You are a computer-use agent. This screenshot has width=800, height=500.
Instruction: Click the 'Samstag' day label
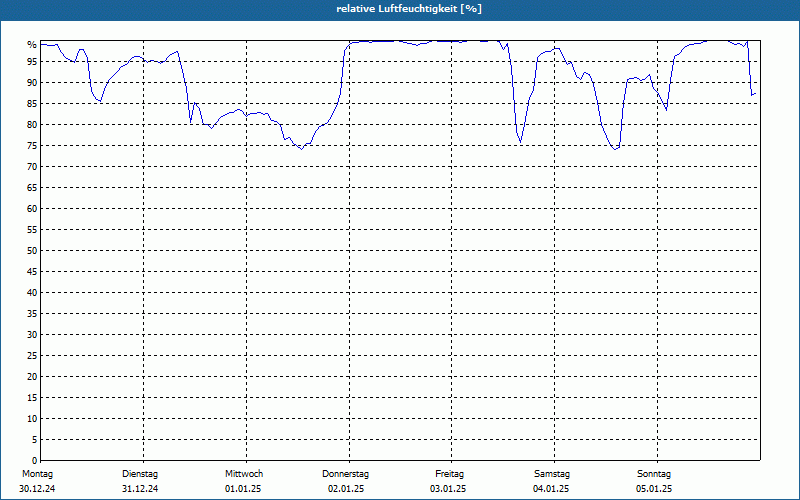(552, 474)
